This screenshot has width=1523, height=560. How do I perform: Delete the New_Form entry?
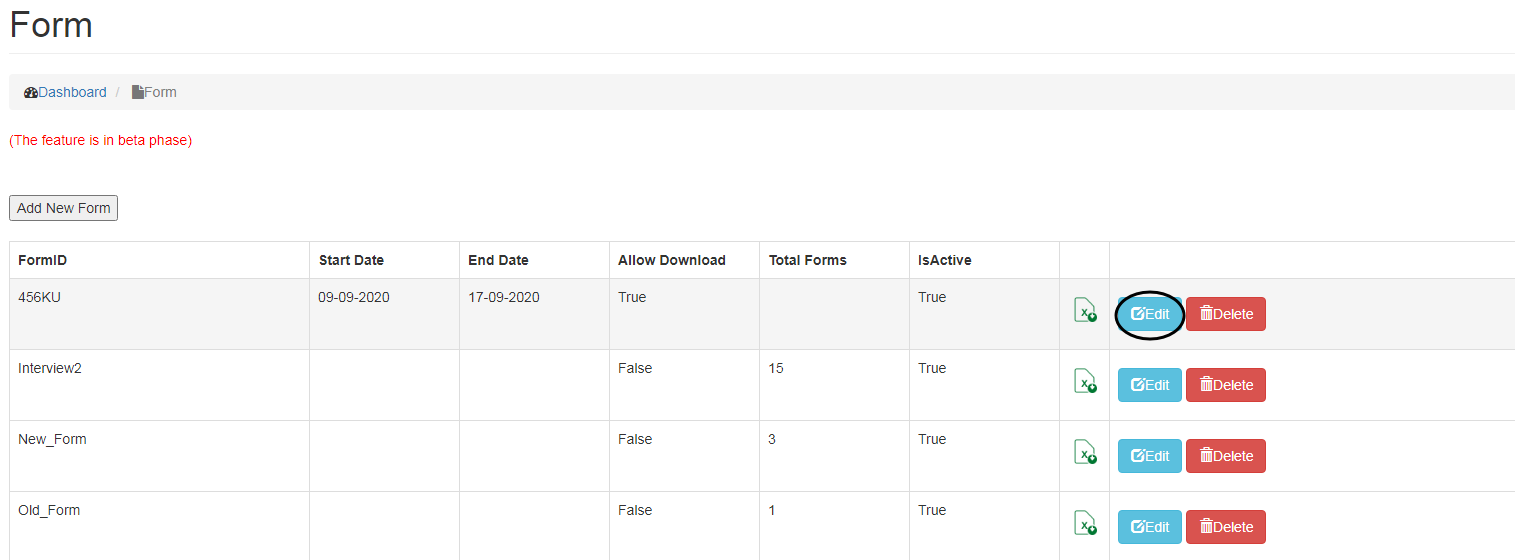[1225, 456]
